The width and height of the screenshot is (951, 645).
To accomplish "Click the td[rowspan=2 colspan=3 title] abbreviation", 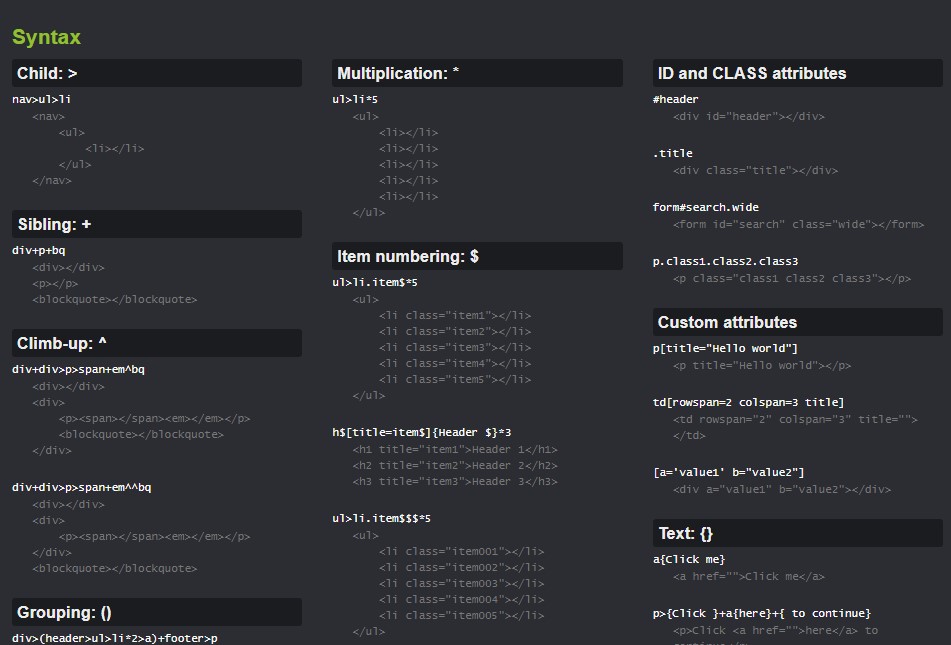I will [x=748, y=402].
